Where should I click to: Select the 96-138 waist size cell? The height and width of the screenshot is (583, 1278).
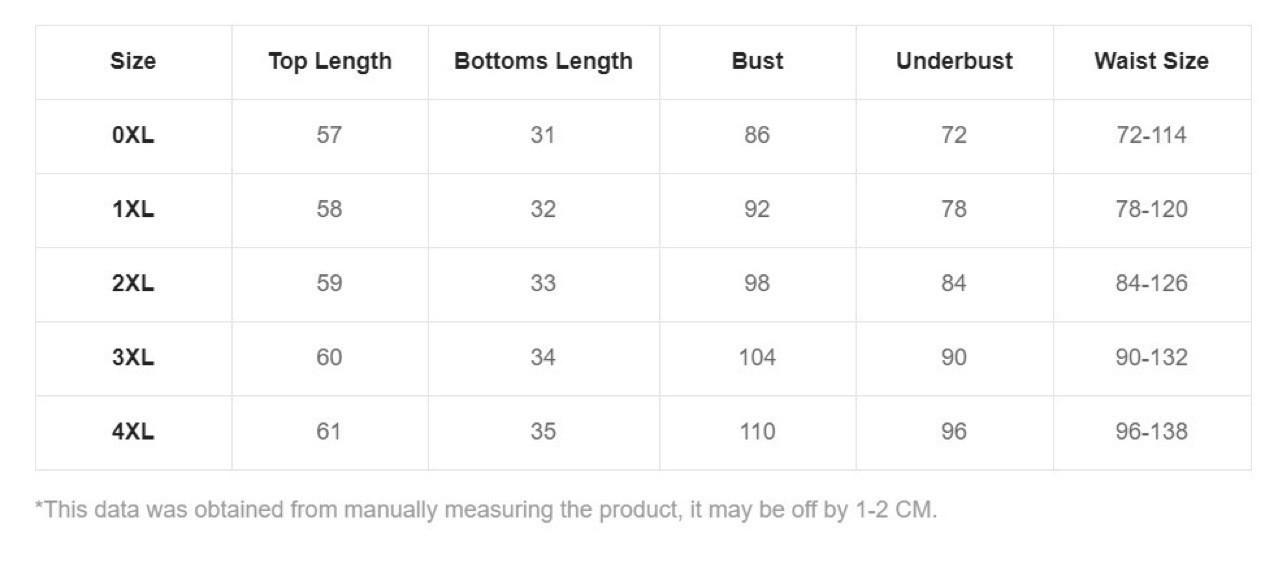[x=1151, y=431]
